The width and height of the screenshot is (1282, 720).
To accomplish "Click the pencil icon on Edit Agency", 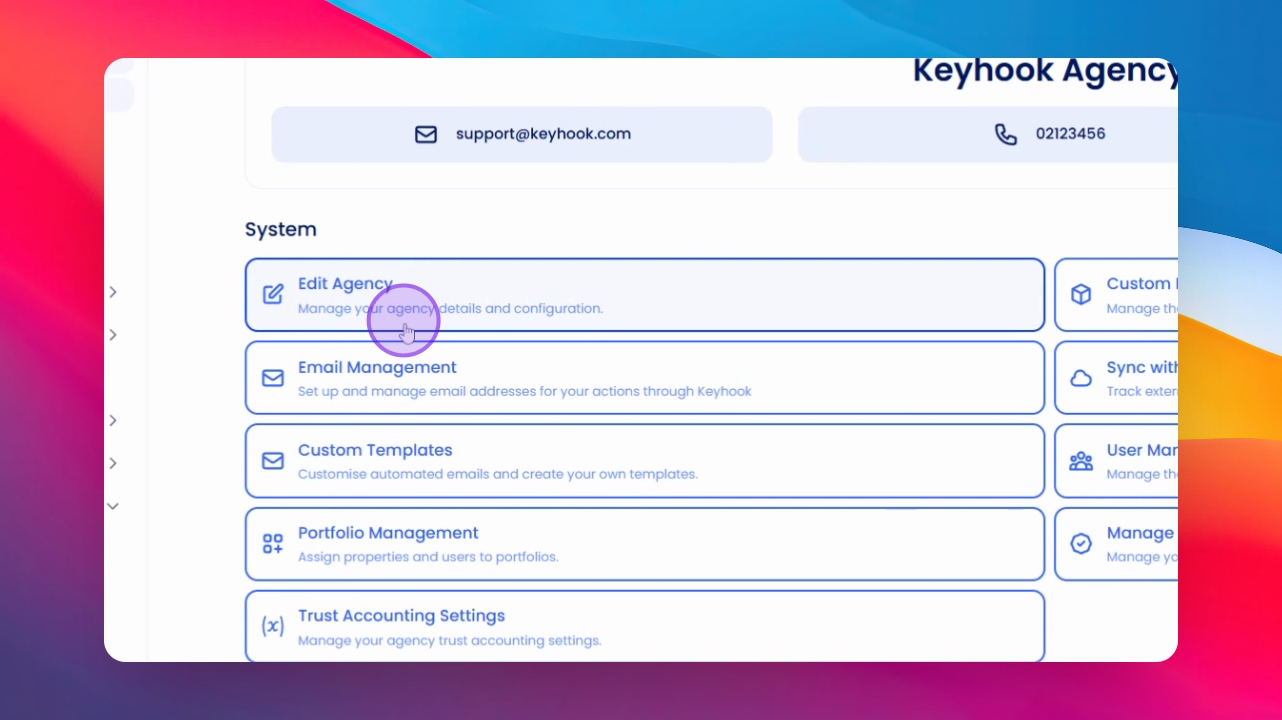I will click(273, 295).
